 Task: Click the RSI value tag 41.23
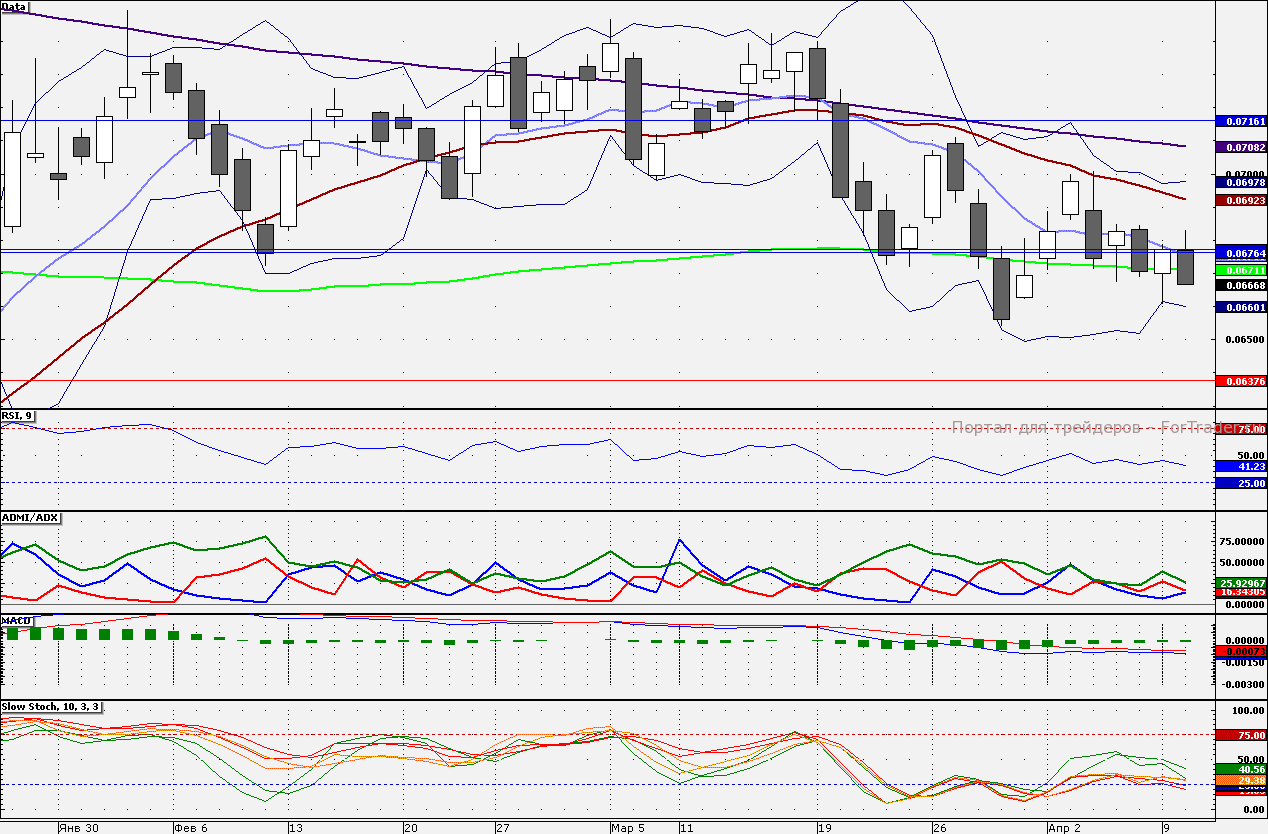point(1241,466)
